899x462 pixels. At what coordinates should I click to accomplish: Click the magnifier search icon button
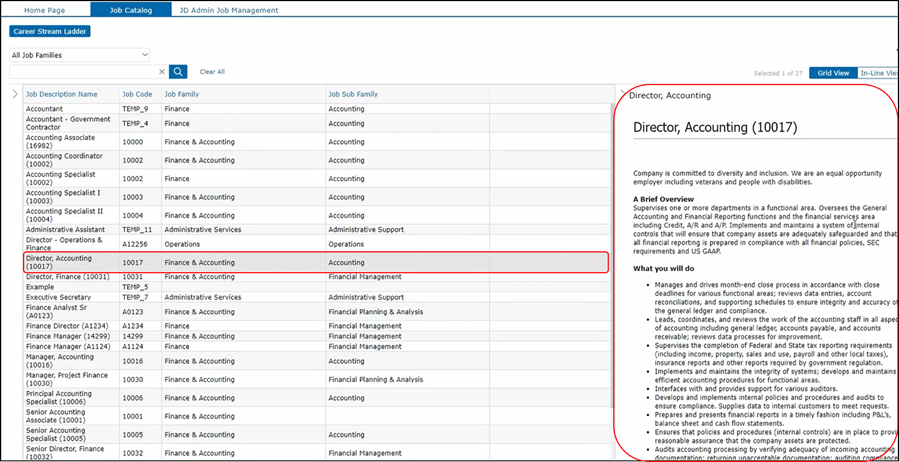tap(178, 72)
